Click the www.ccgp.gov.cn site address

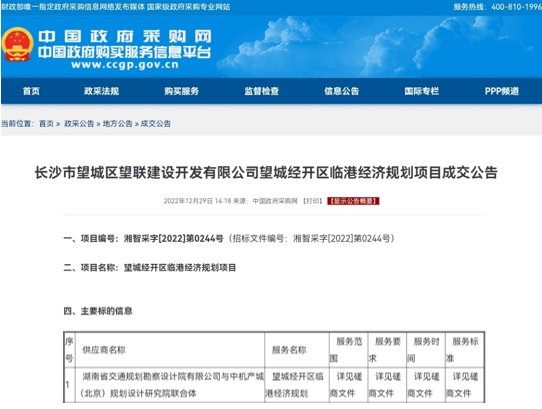pyautogui.click(x=125, y=65)
